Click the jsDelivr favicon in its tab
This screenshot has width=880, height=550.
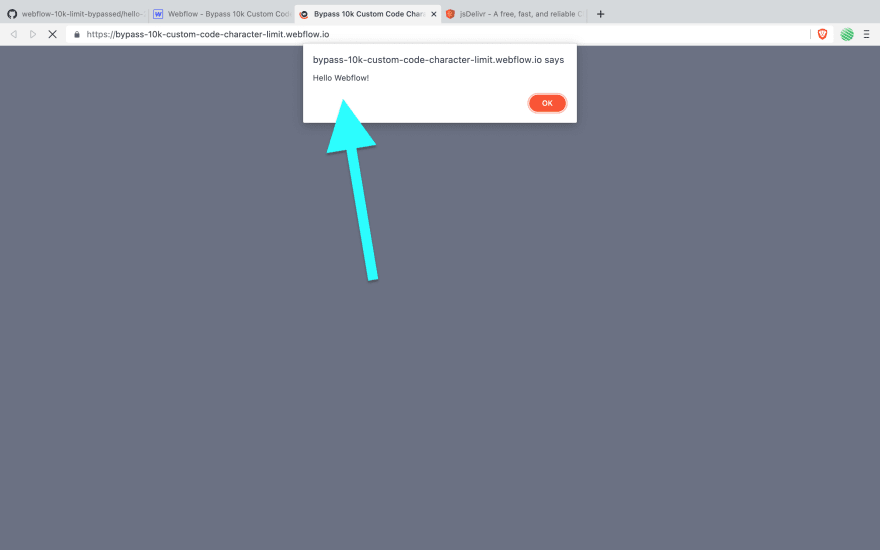450,14
